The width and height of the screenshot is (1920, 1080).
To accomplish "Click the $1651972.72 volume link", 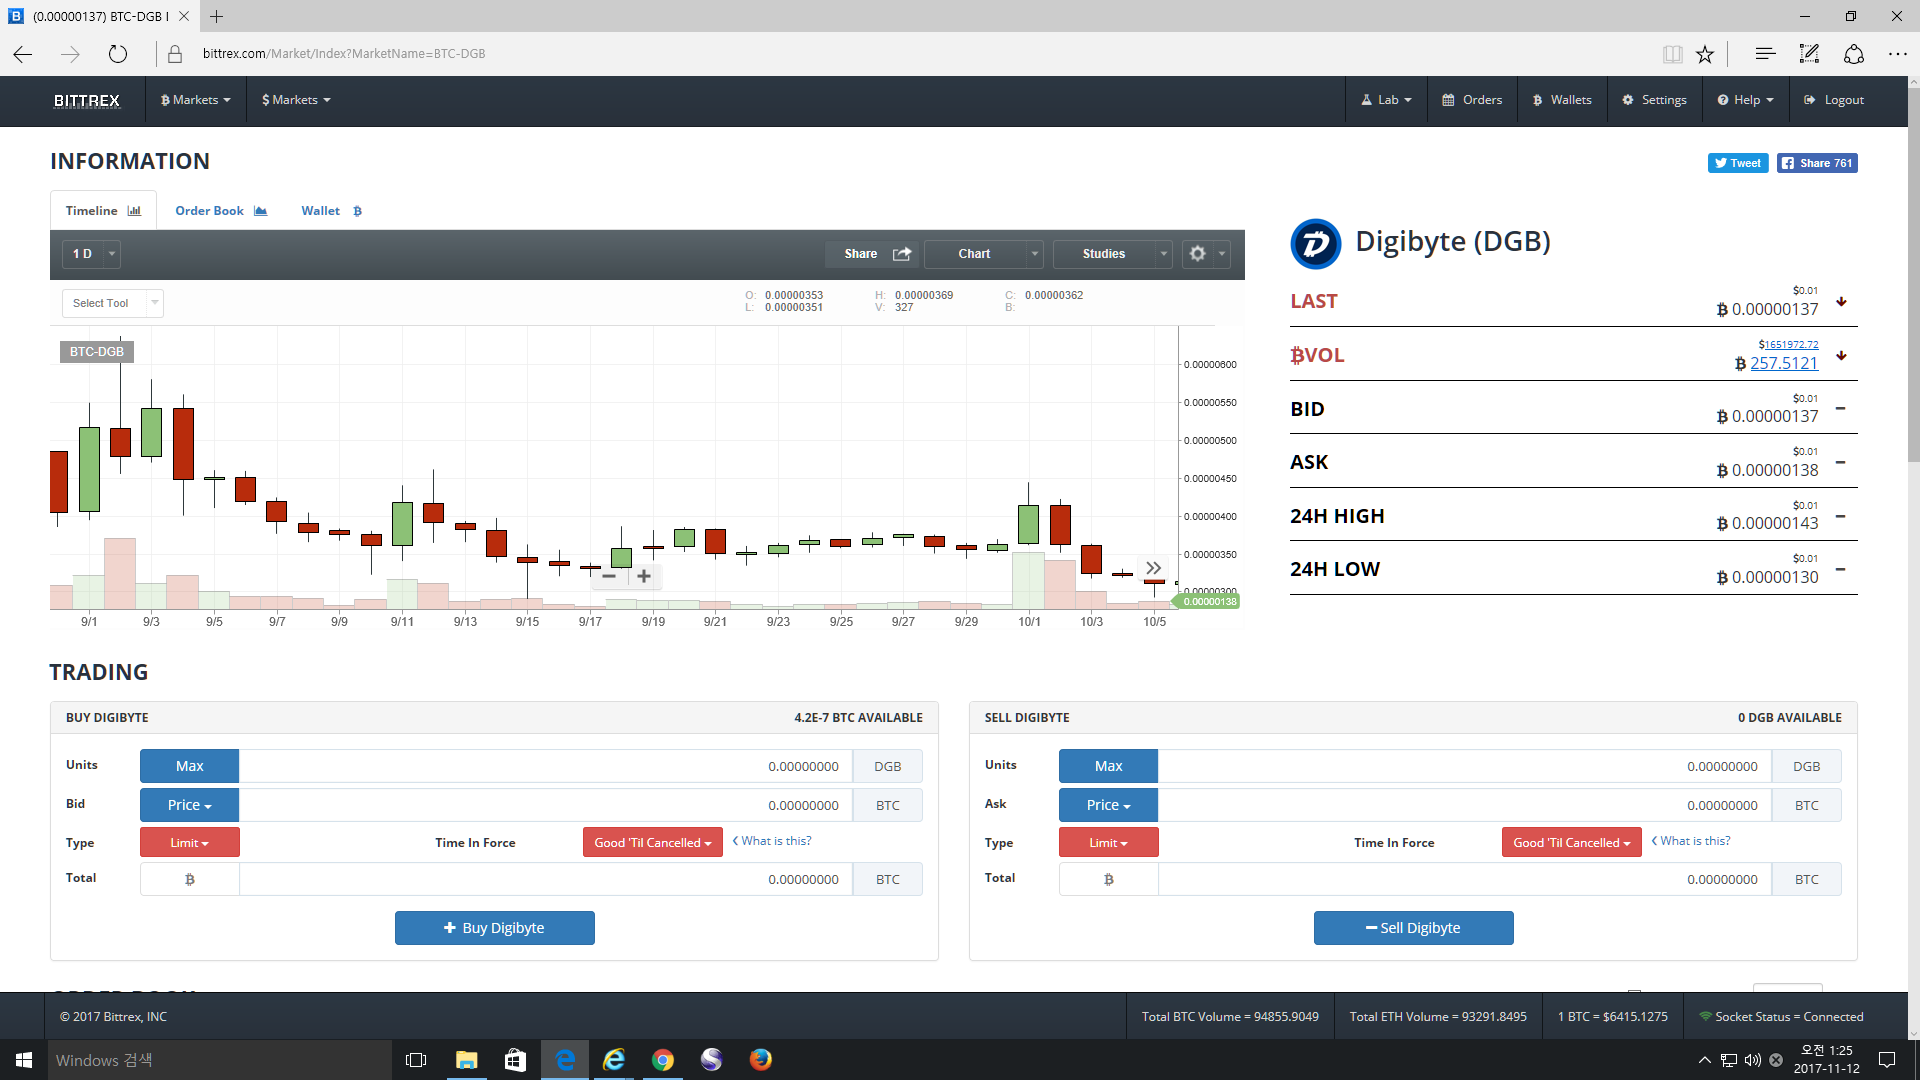I will (x=1790, y=345).
